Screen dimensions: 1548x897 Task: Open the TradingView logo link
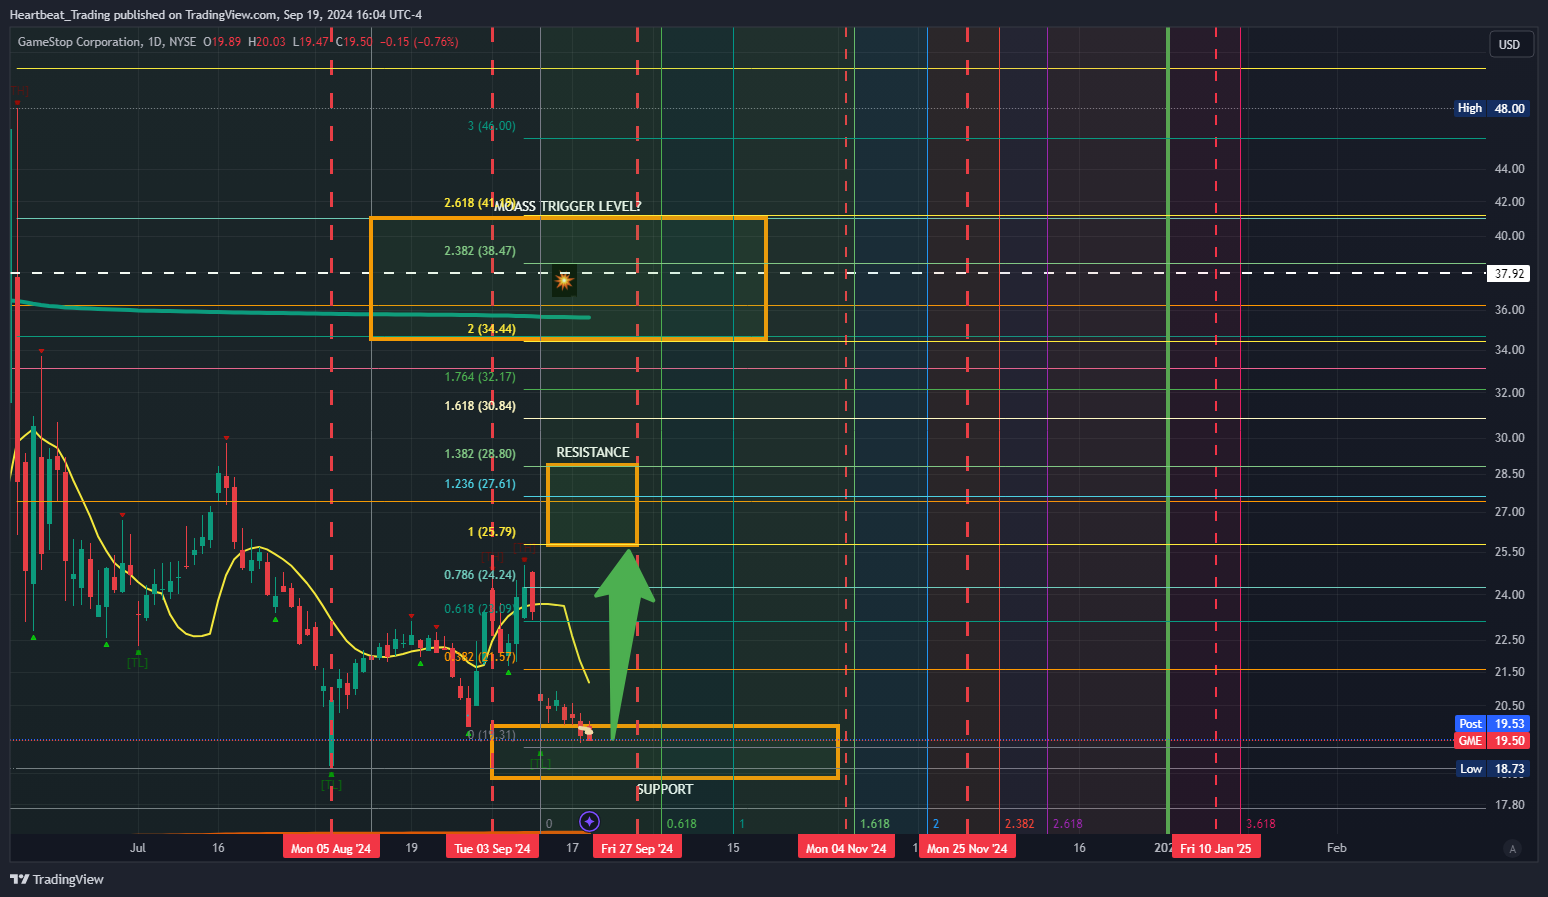tap(57, 879)
